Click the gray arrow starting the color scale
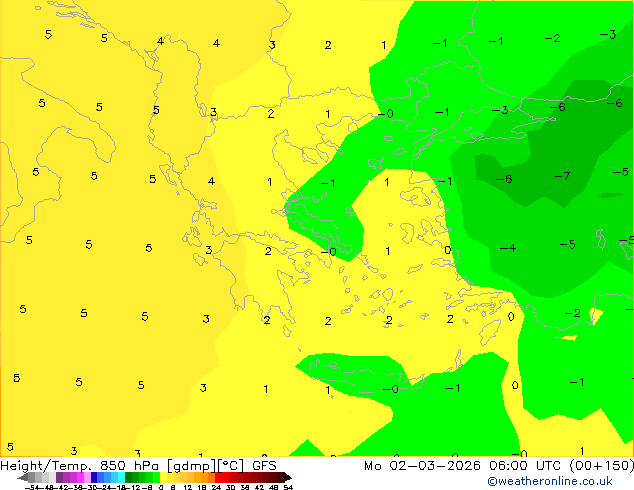The image size is (634, 490). (23, 478)
